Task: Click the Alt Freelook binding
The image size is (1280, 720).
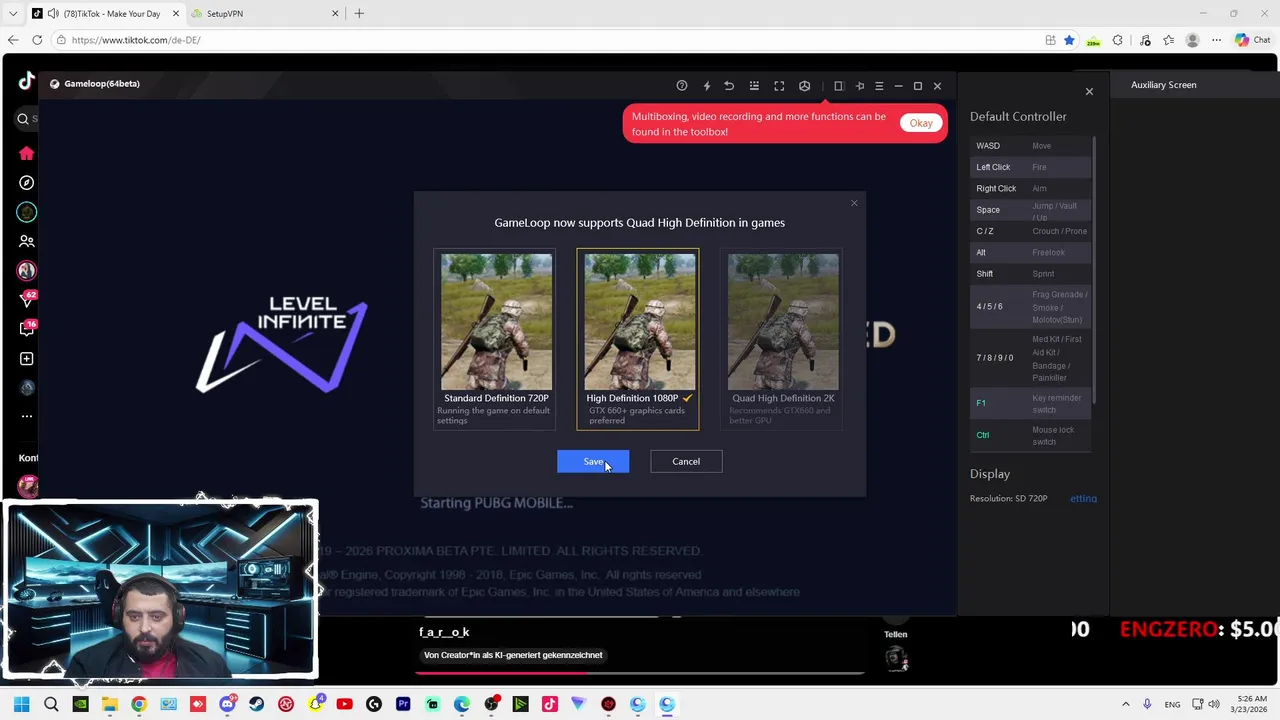Action: pos(1030,252)
